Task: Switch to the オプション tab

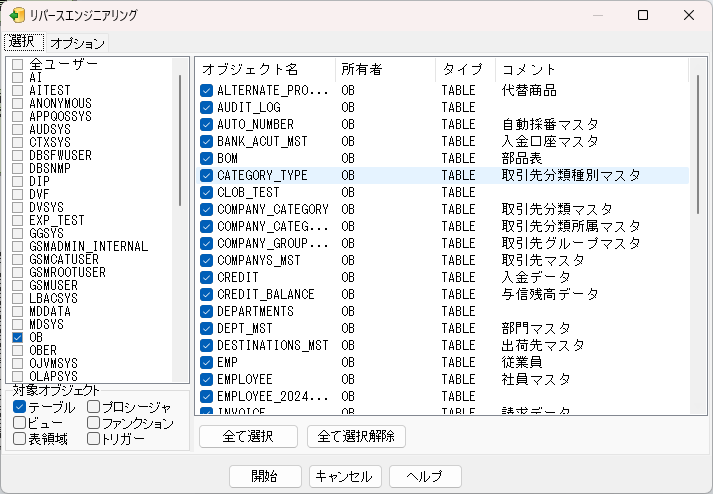Action: 77,43
